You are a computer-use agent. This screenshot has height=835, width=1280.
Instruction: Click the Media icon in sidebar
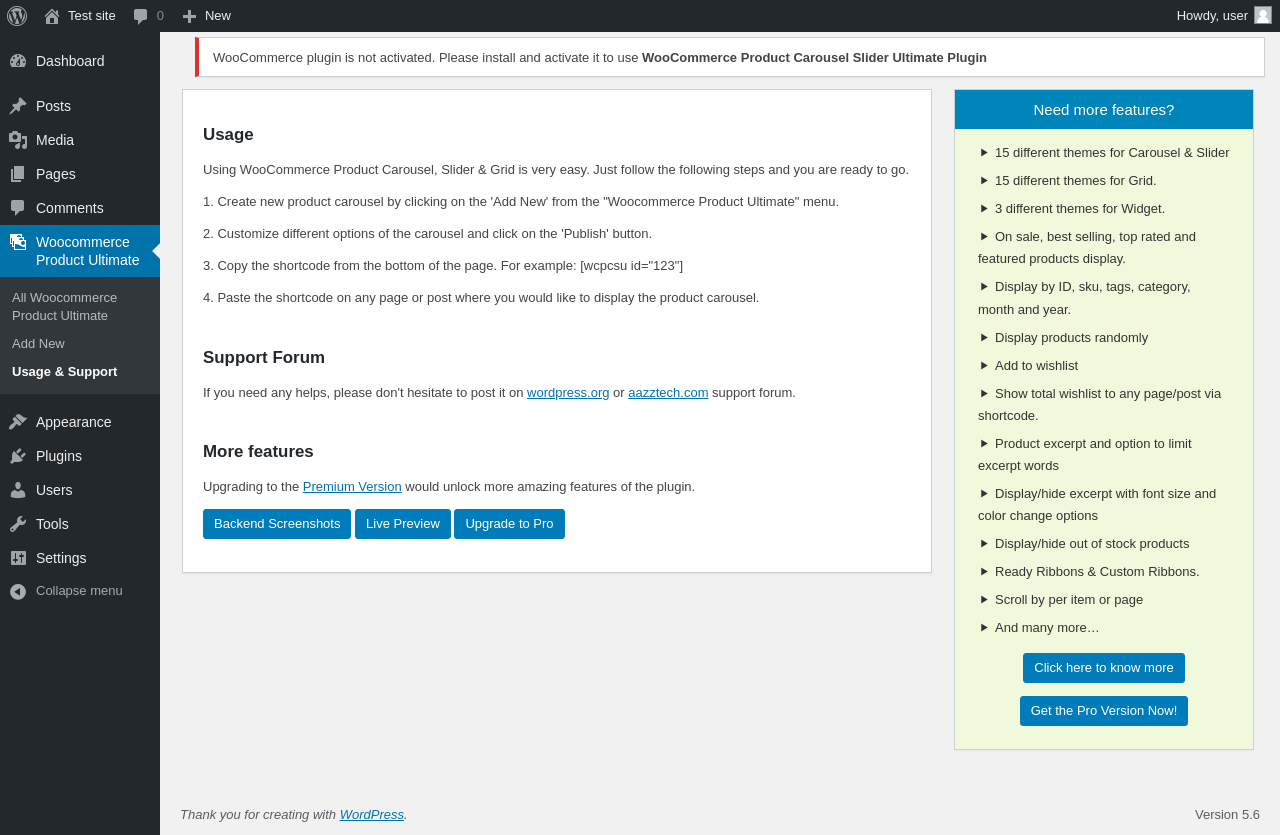(18, 140)
